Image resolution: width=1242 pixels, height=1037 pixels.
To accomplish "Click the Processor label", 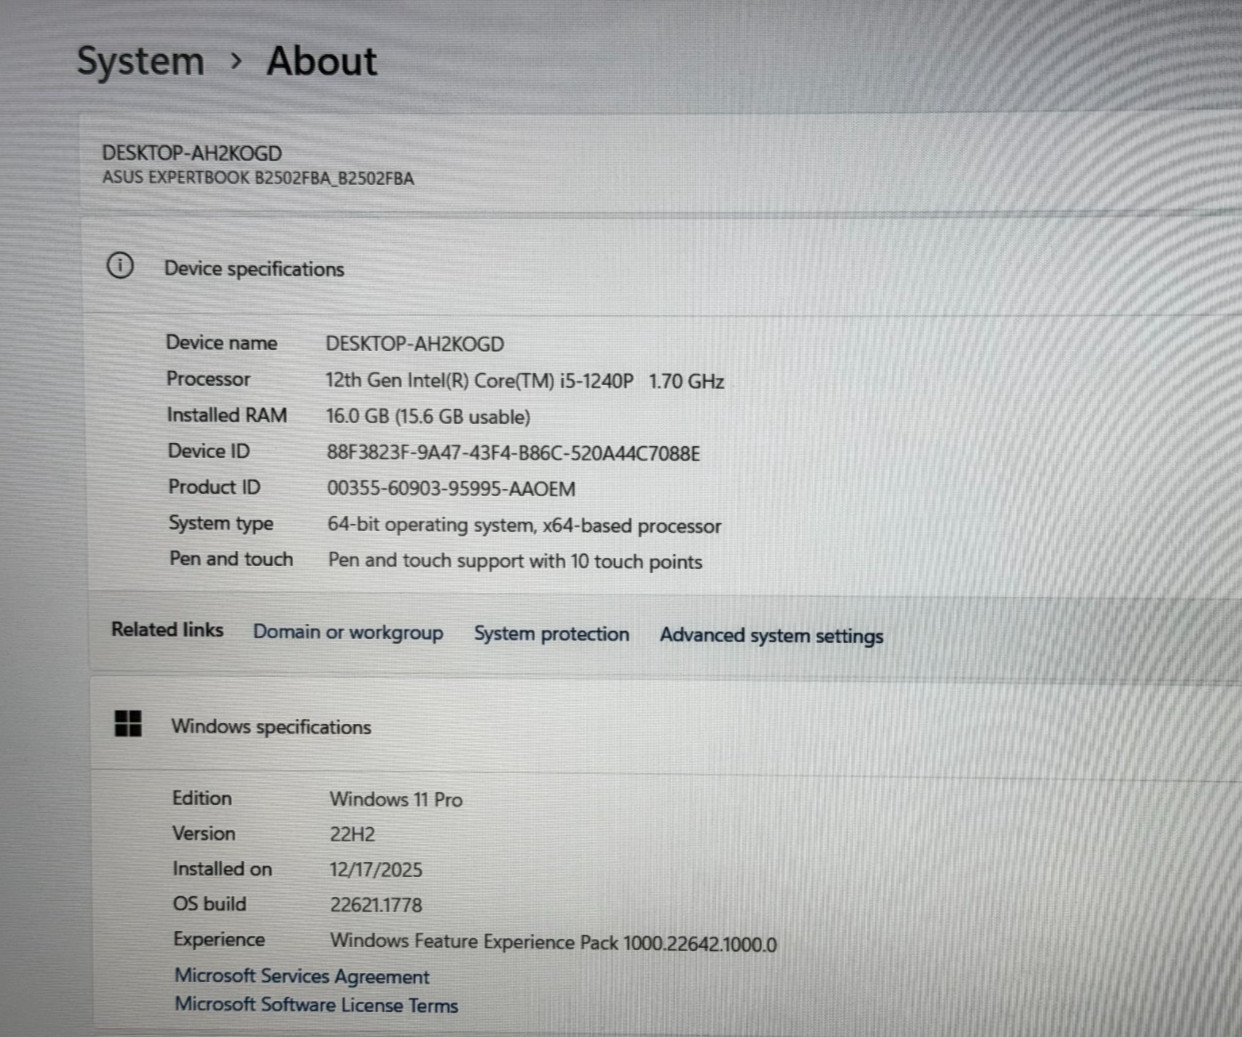I will (x=208, y=379).
